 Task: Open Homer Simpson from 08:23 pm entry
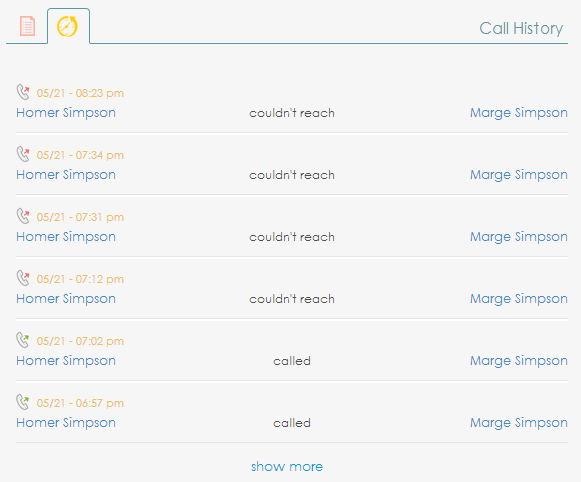(66, 113)
